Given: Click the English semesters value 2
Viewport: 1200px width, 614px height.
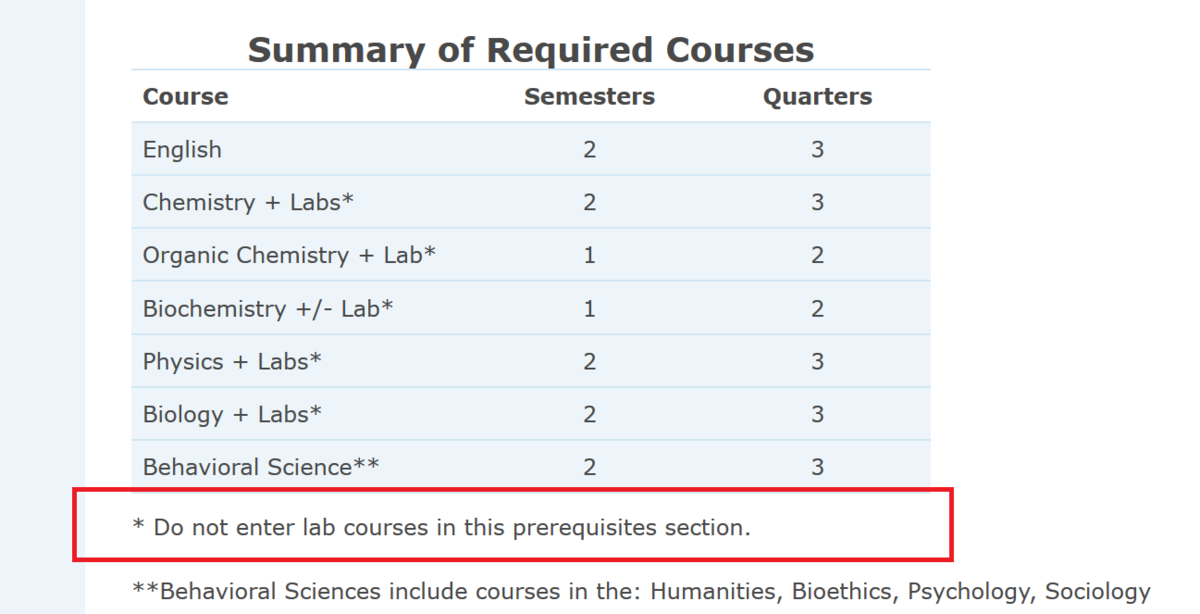Looking at the screenshot, I should point(589,150).
